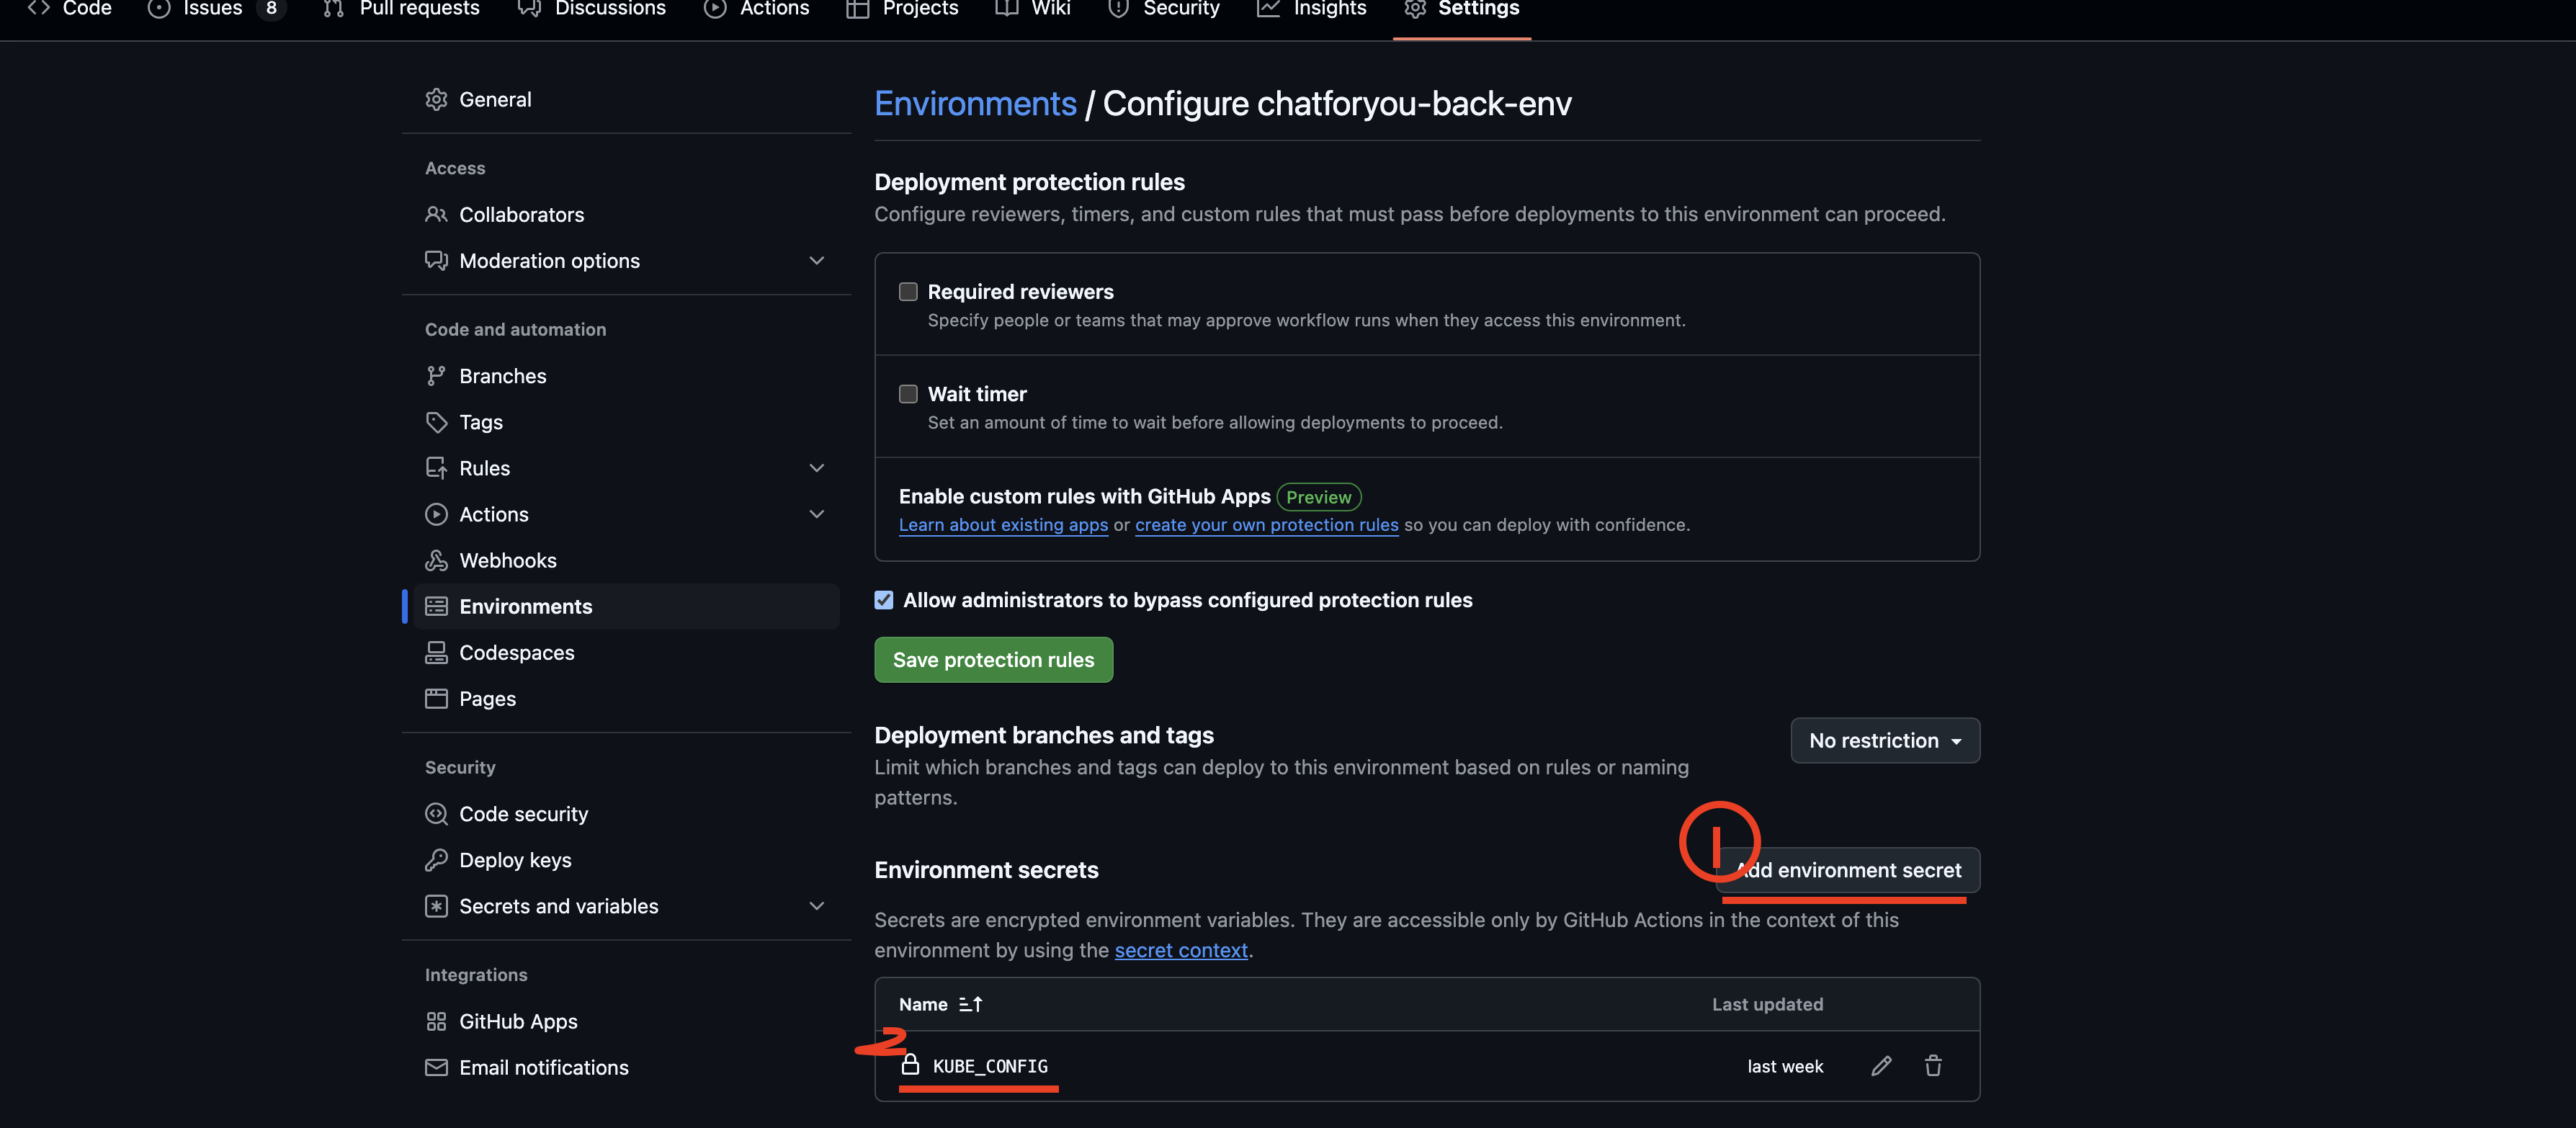Screen dimensions: 2576x1128
Task: Enable the Wait timer checkbox
Action: 908,394
